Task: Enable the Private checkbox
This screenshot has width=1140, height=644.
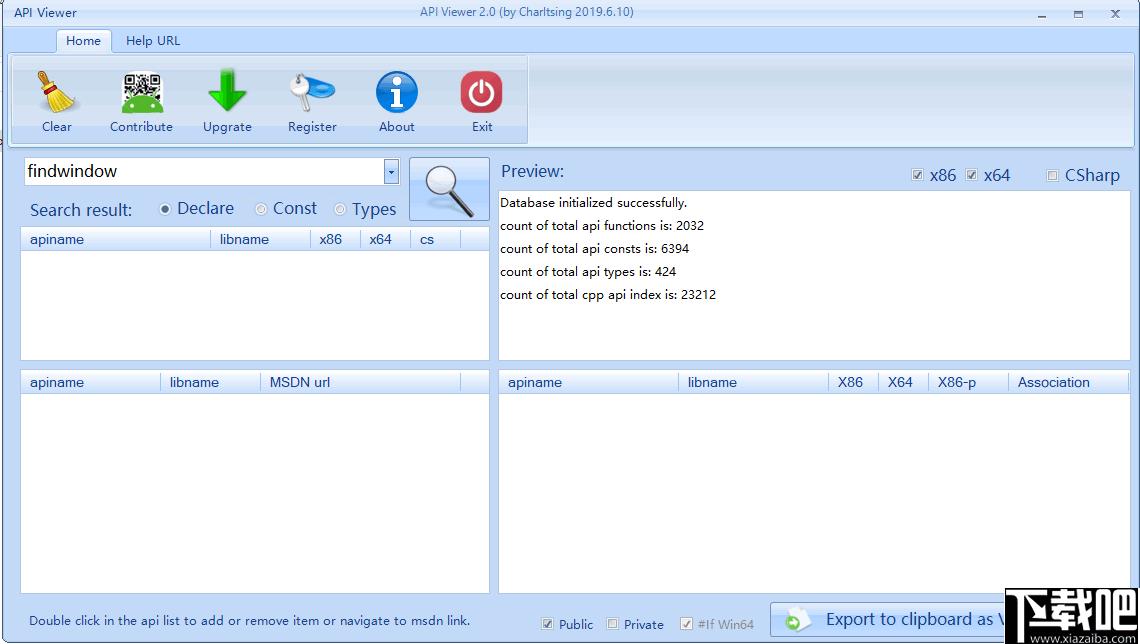Action: [612, 624]
